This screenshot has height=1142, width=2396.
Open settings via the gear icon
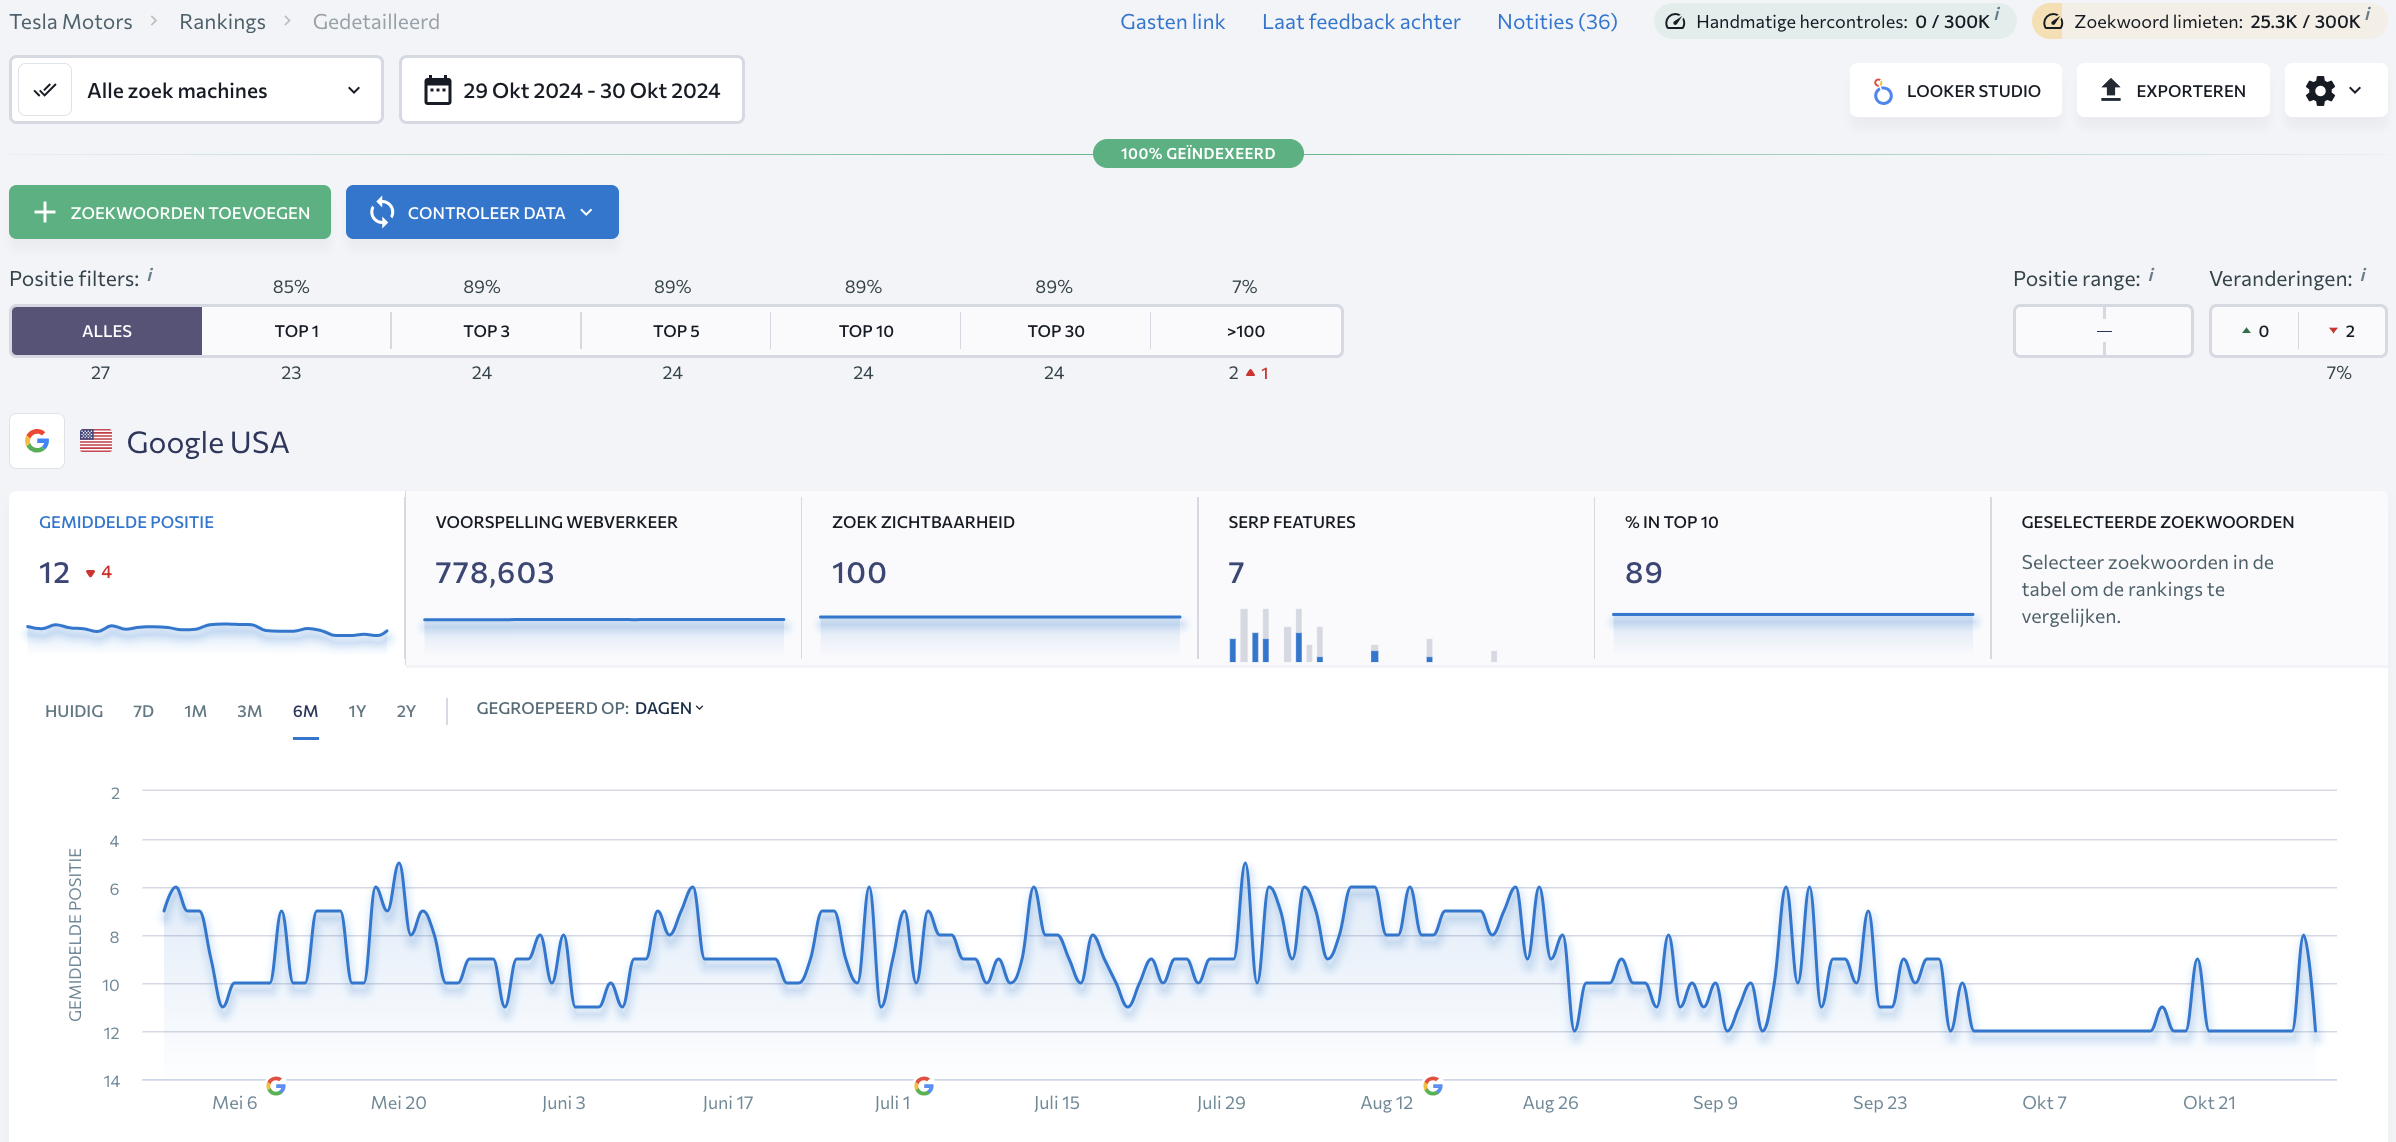(2320, 90)
